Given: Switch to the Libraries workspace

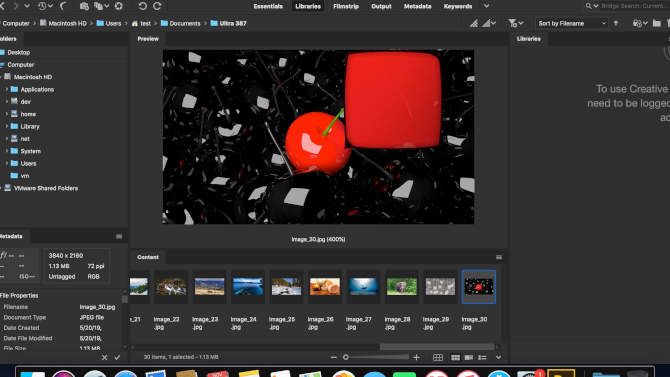Looking at the screenshot, I should (x=308, y=6).
